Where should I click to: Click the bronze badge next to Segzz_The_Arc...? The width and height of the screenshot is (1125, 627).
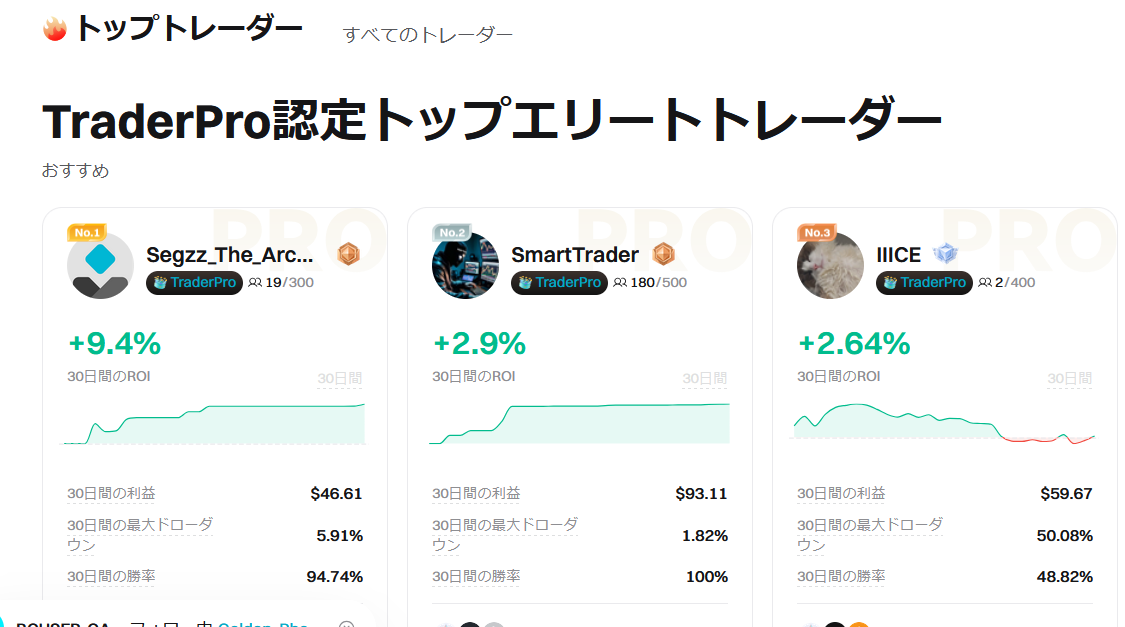(x=348, y=254)
